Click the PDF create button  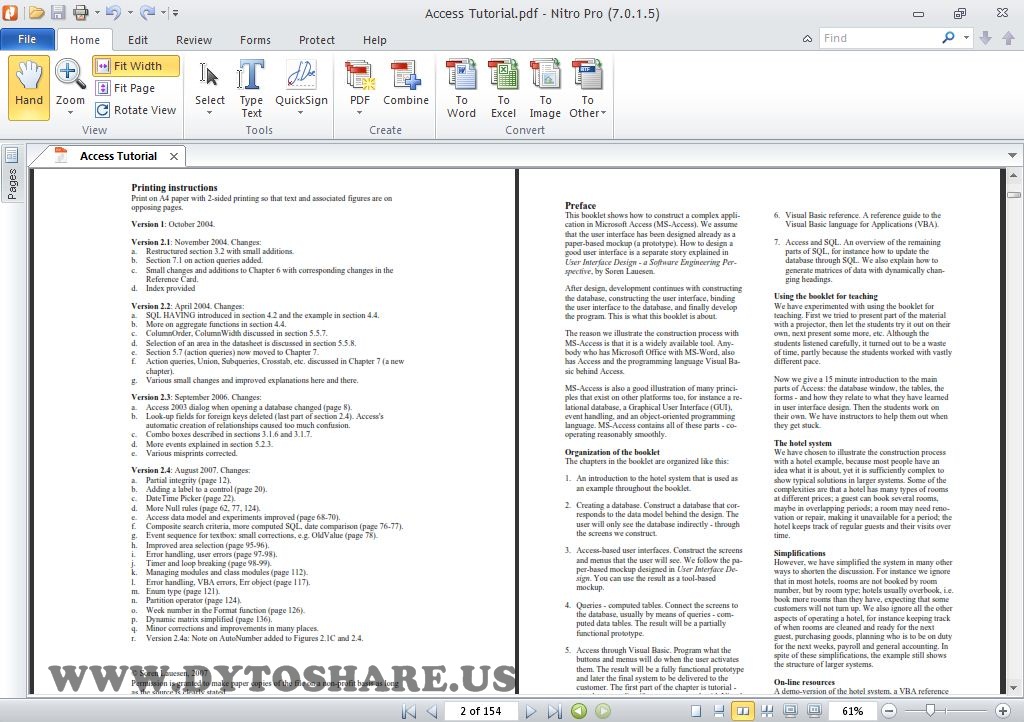[x=360, y=82]
